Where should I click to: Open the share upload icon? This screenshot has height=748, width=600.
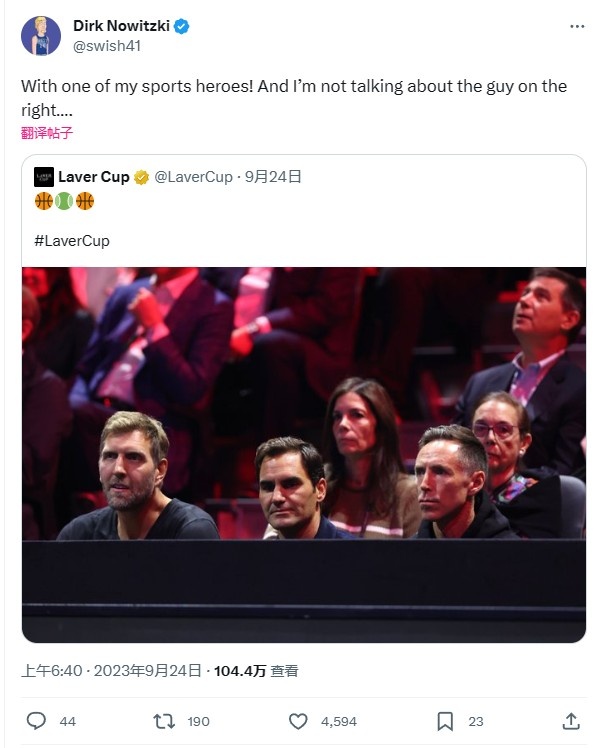[570, 721]
